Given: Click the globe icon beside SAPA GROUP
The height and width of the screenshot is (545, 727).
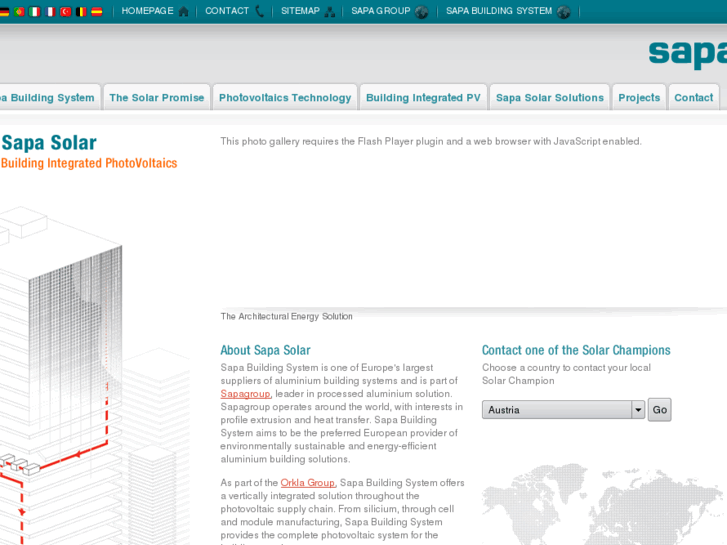Looking at the screenshot, I should click(x=421, y=12).
